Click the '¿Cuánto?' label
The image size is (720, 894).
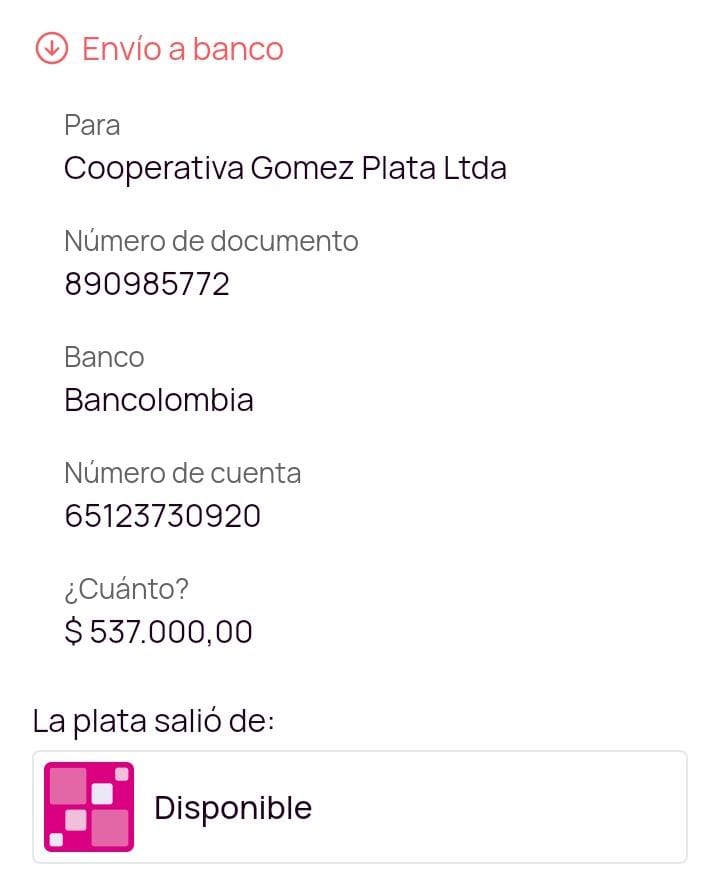click(x=126, y=589)
